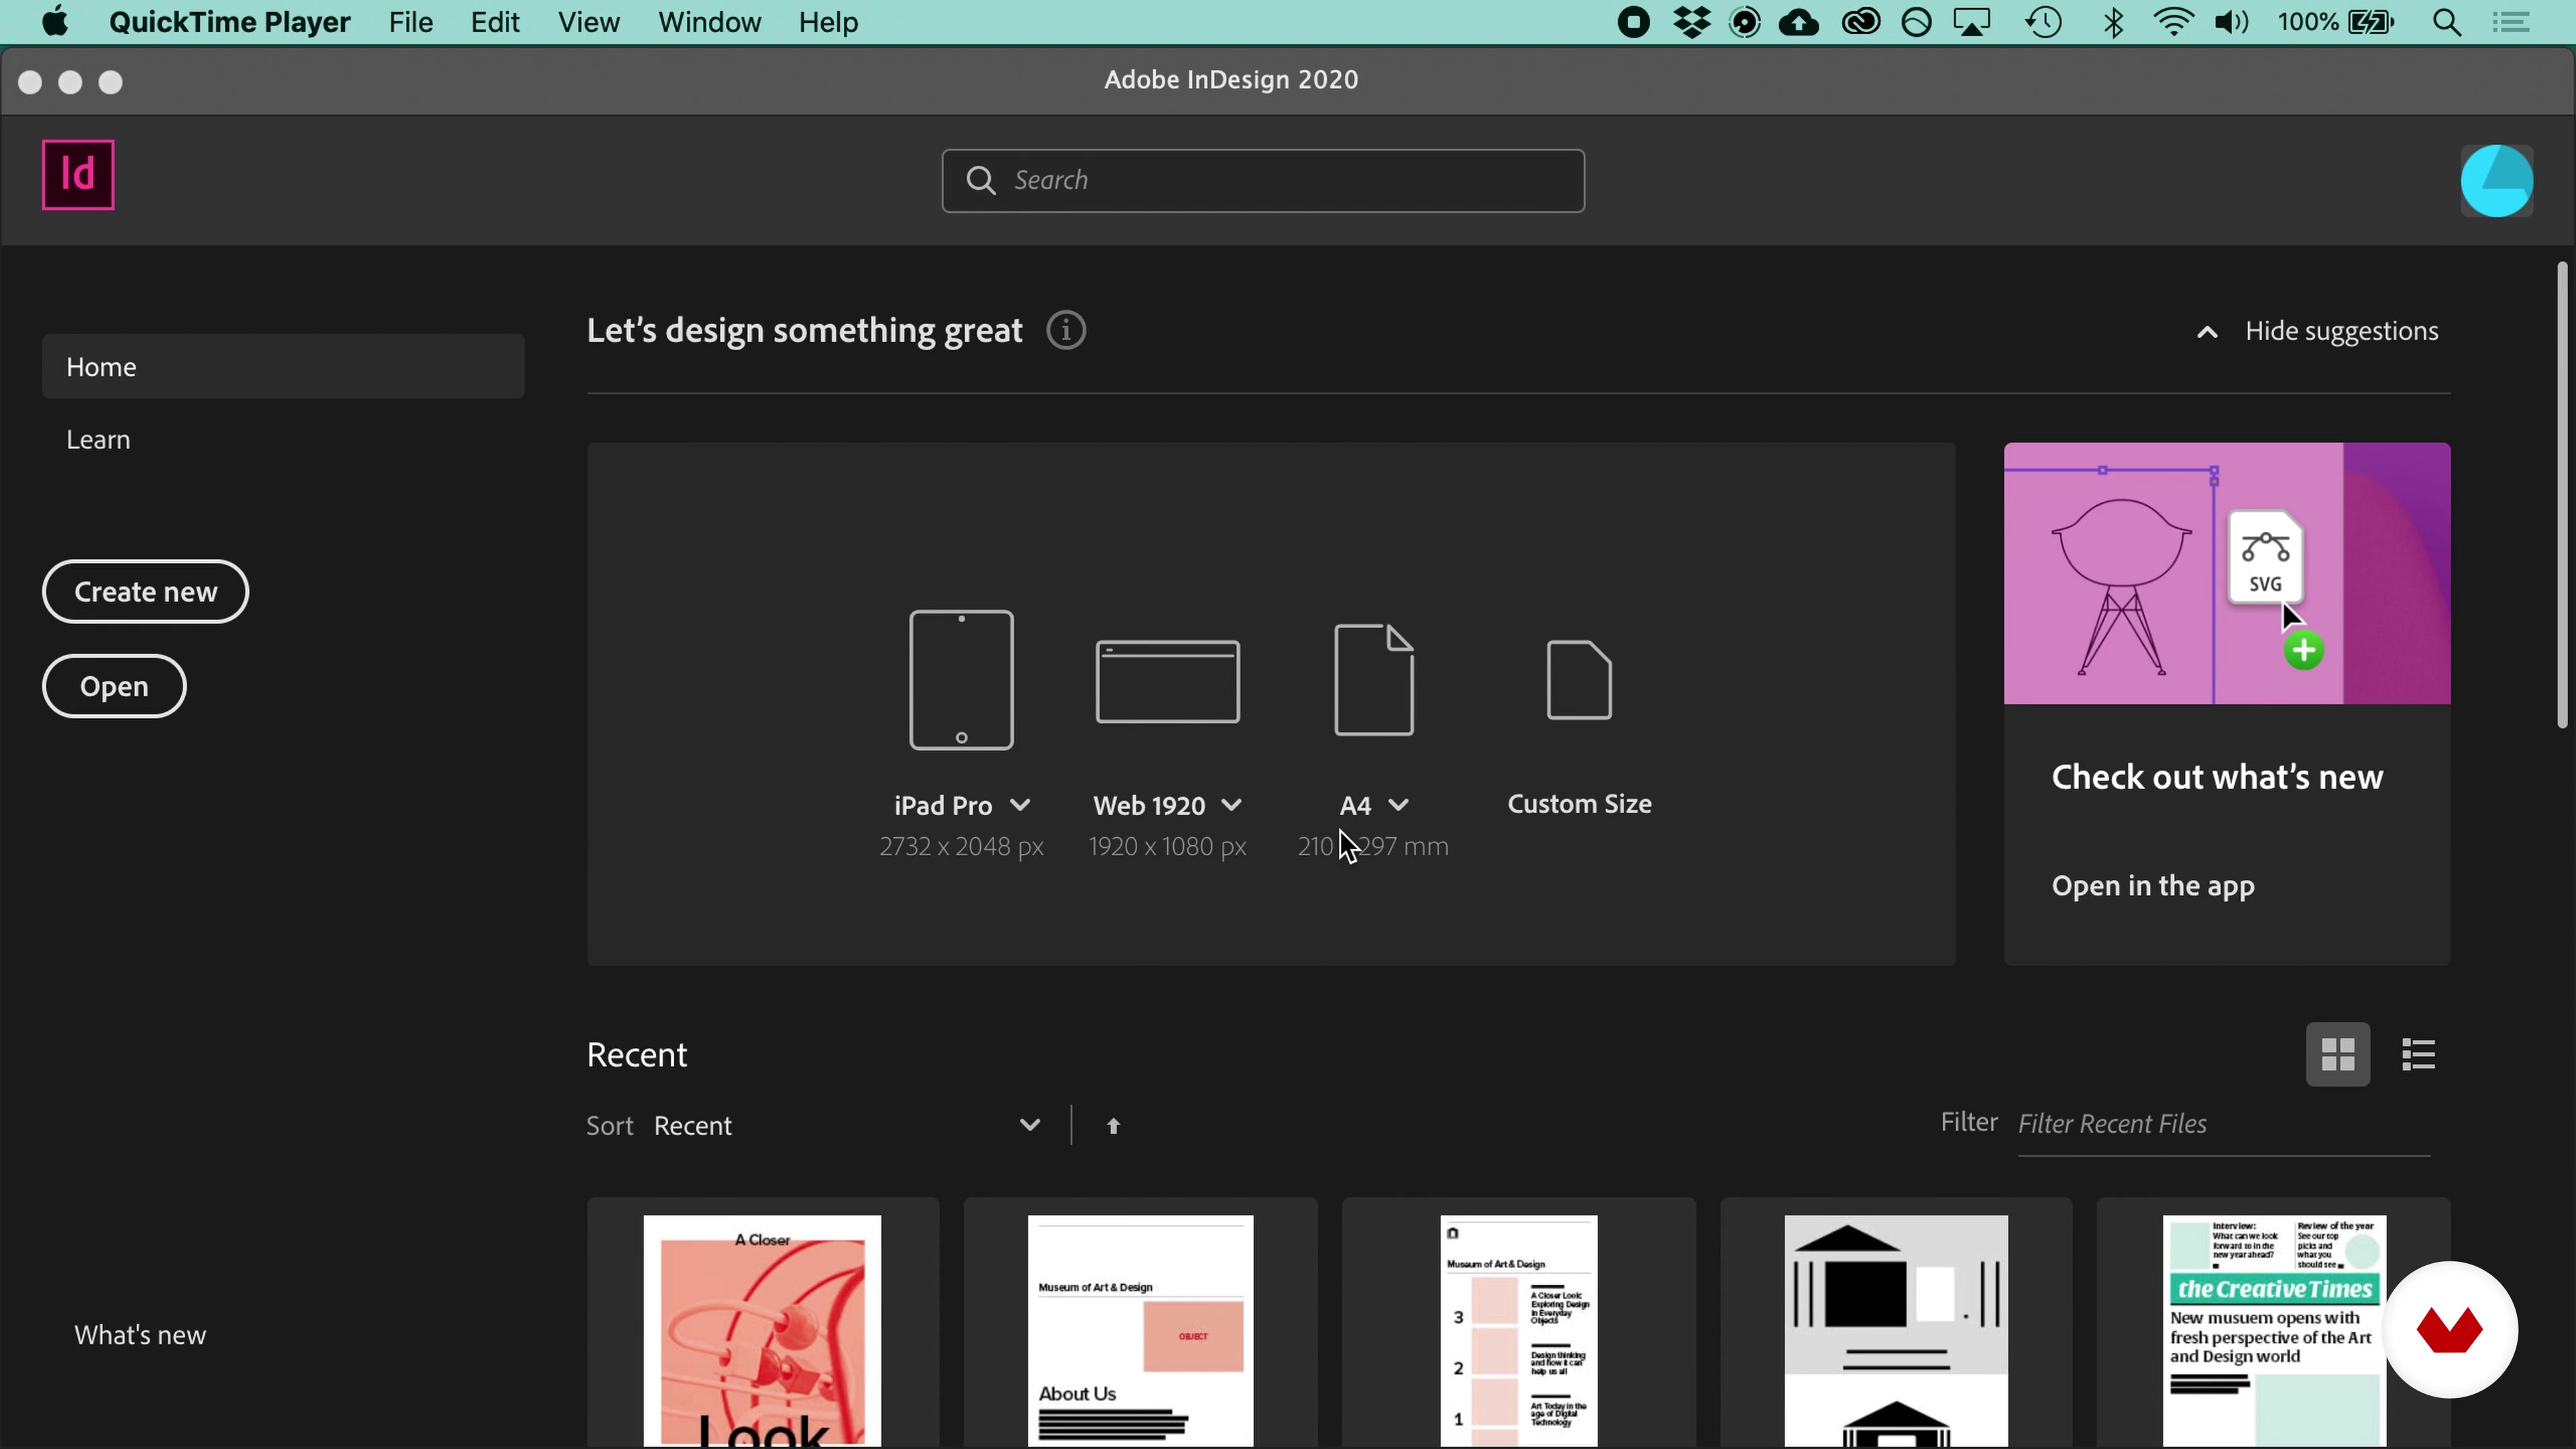Click the Create new button
This screenshot has height=1449, width=2576.
tap(145, 591)
